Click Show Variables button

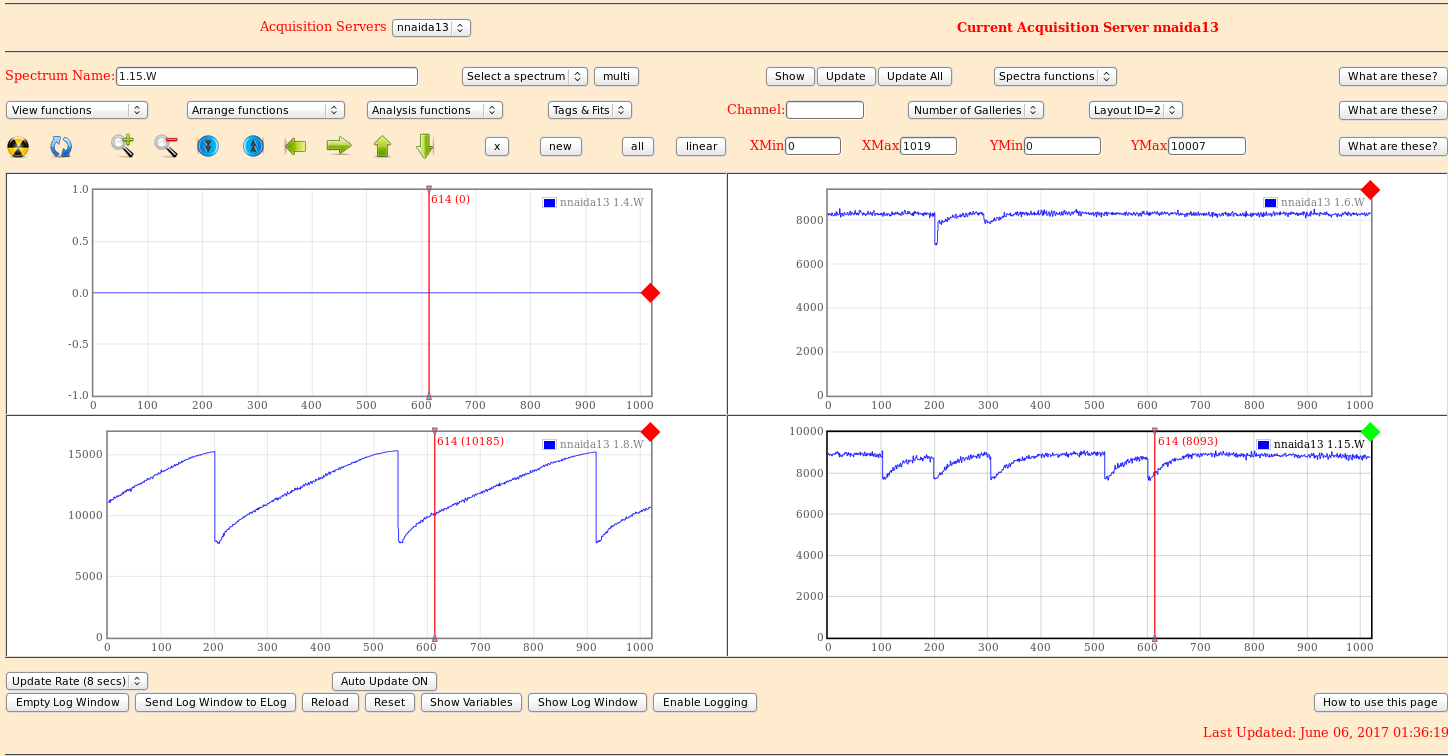[472, 702]
